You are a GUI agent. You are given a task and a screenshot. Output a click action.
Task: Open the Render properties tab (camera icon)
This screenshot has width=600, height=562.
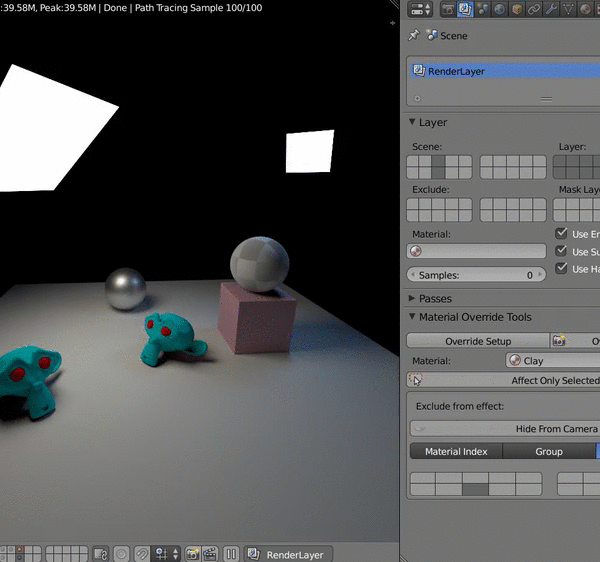point(448,9)
